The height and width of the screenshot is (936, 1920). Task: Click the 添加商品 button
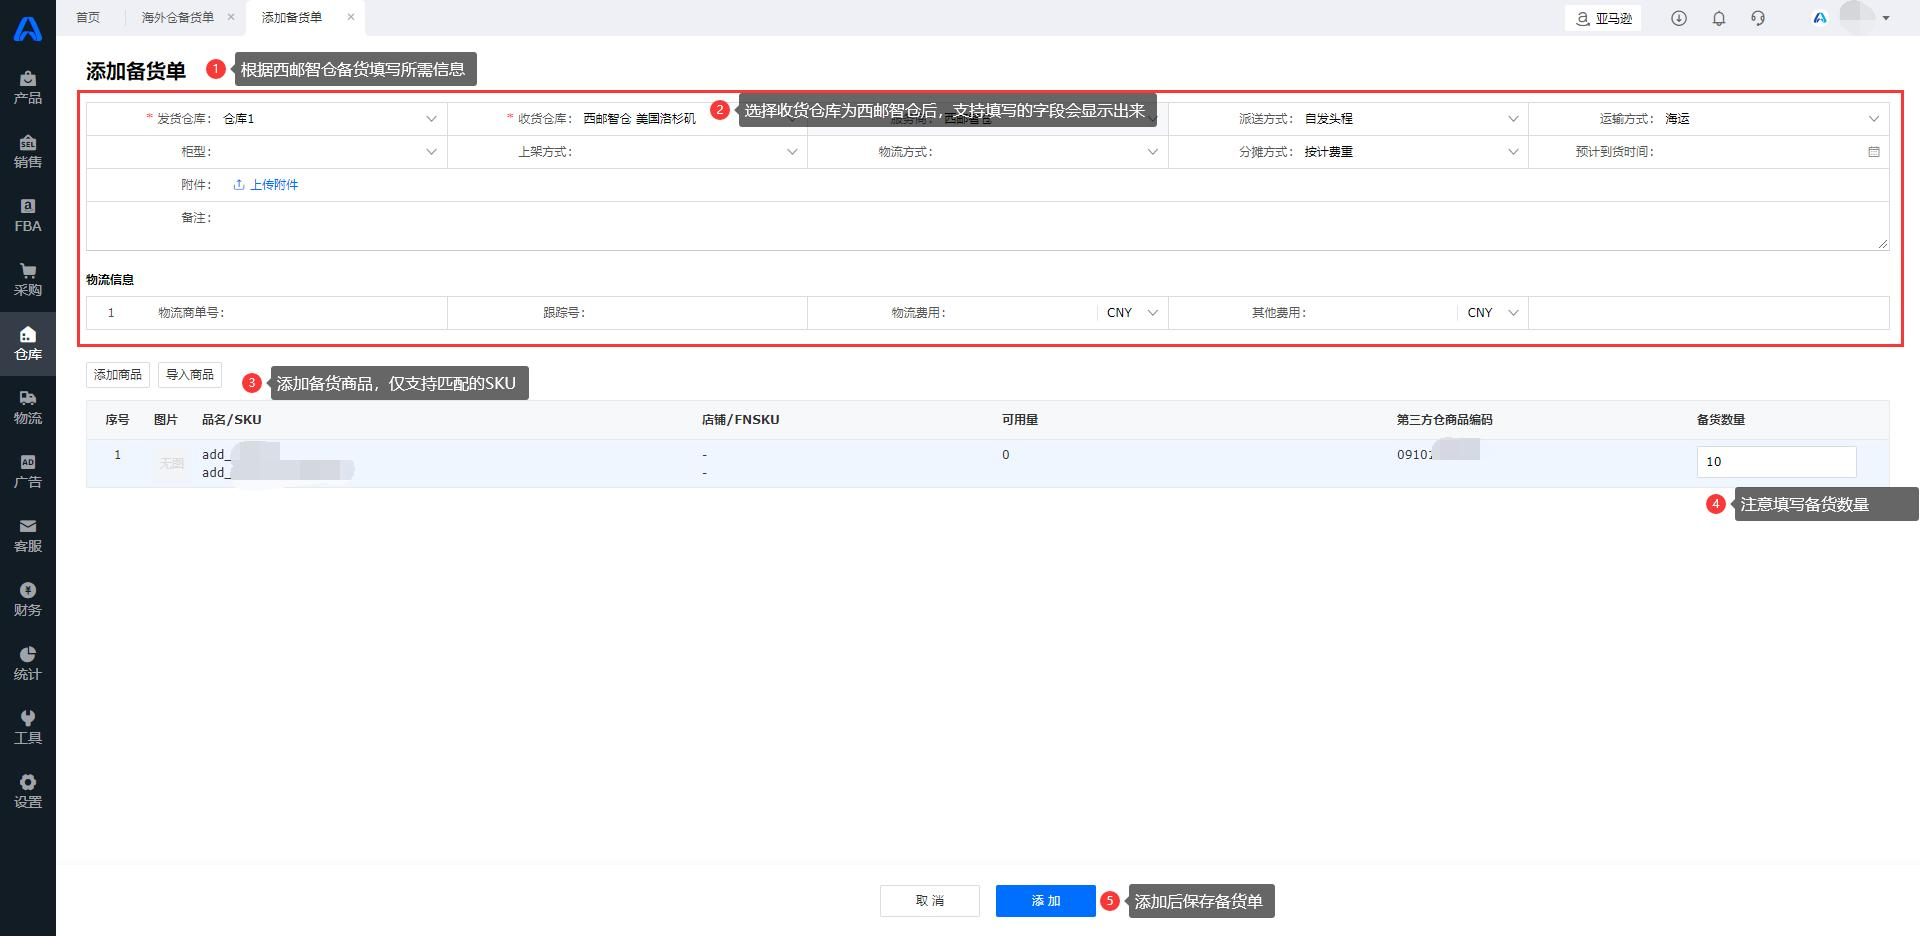click(118, 375)
